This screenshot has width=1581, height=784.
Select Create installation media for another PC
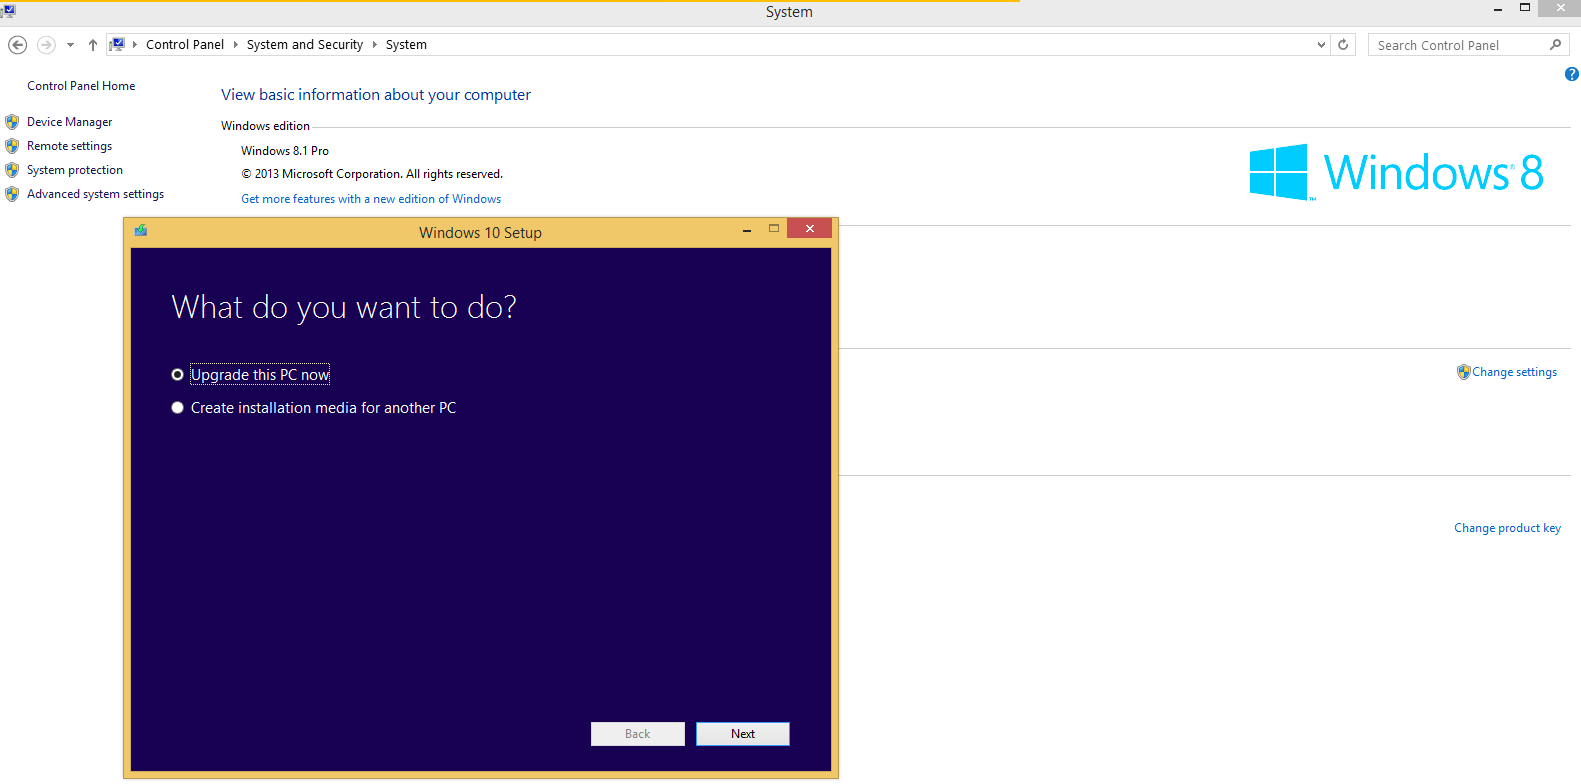(x=177, y=408)
